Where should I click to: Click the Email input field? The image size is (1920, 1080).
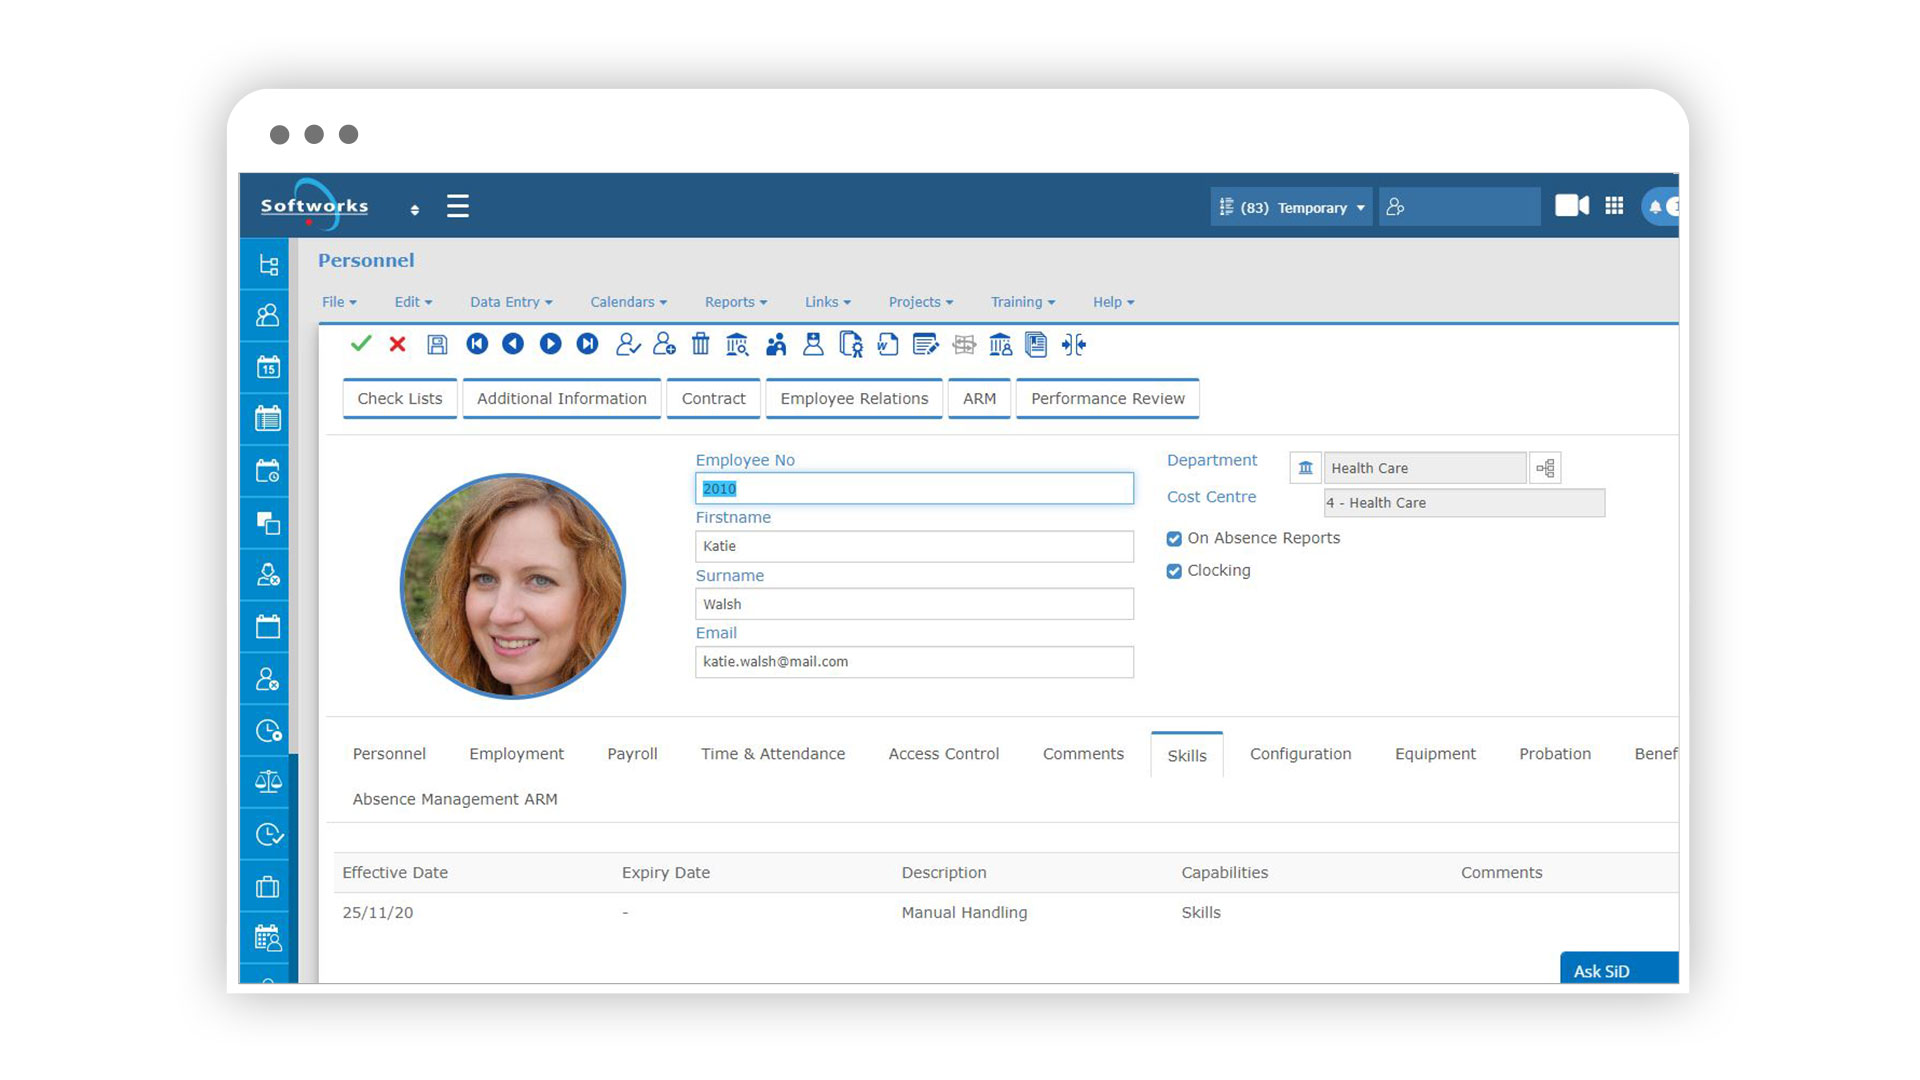click(x=913, y=661)
